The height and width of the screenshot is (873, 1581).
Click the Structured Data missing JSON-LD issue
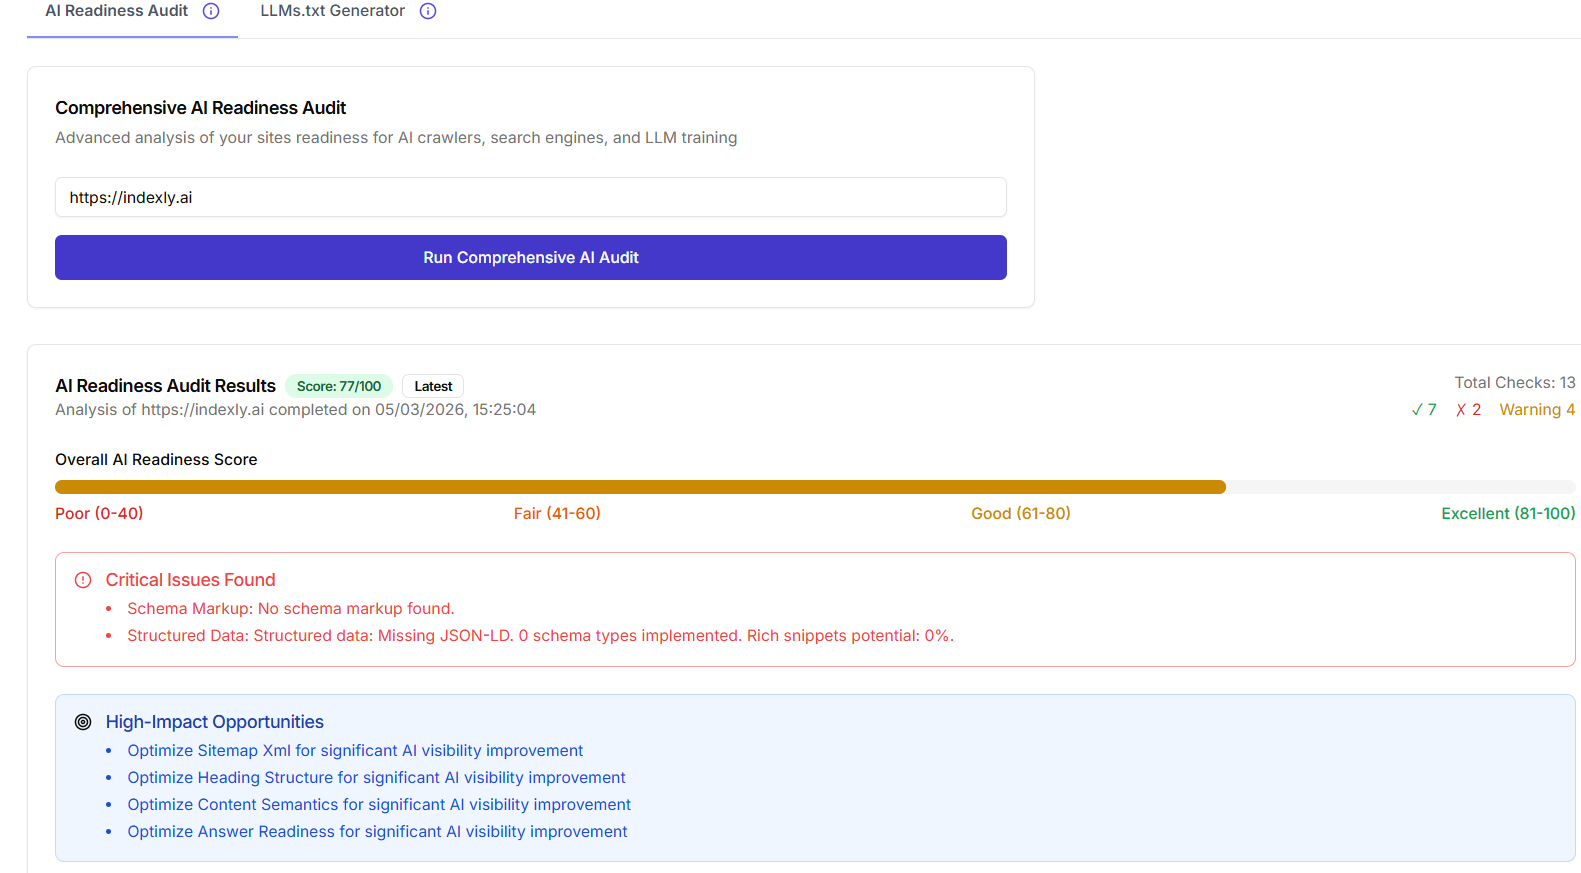(540, 636)
